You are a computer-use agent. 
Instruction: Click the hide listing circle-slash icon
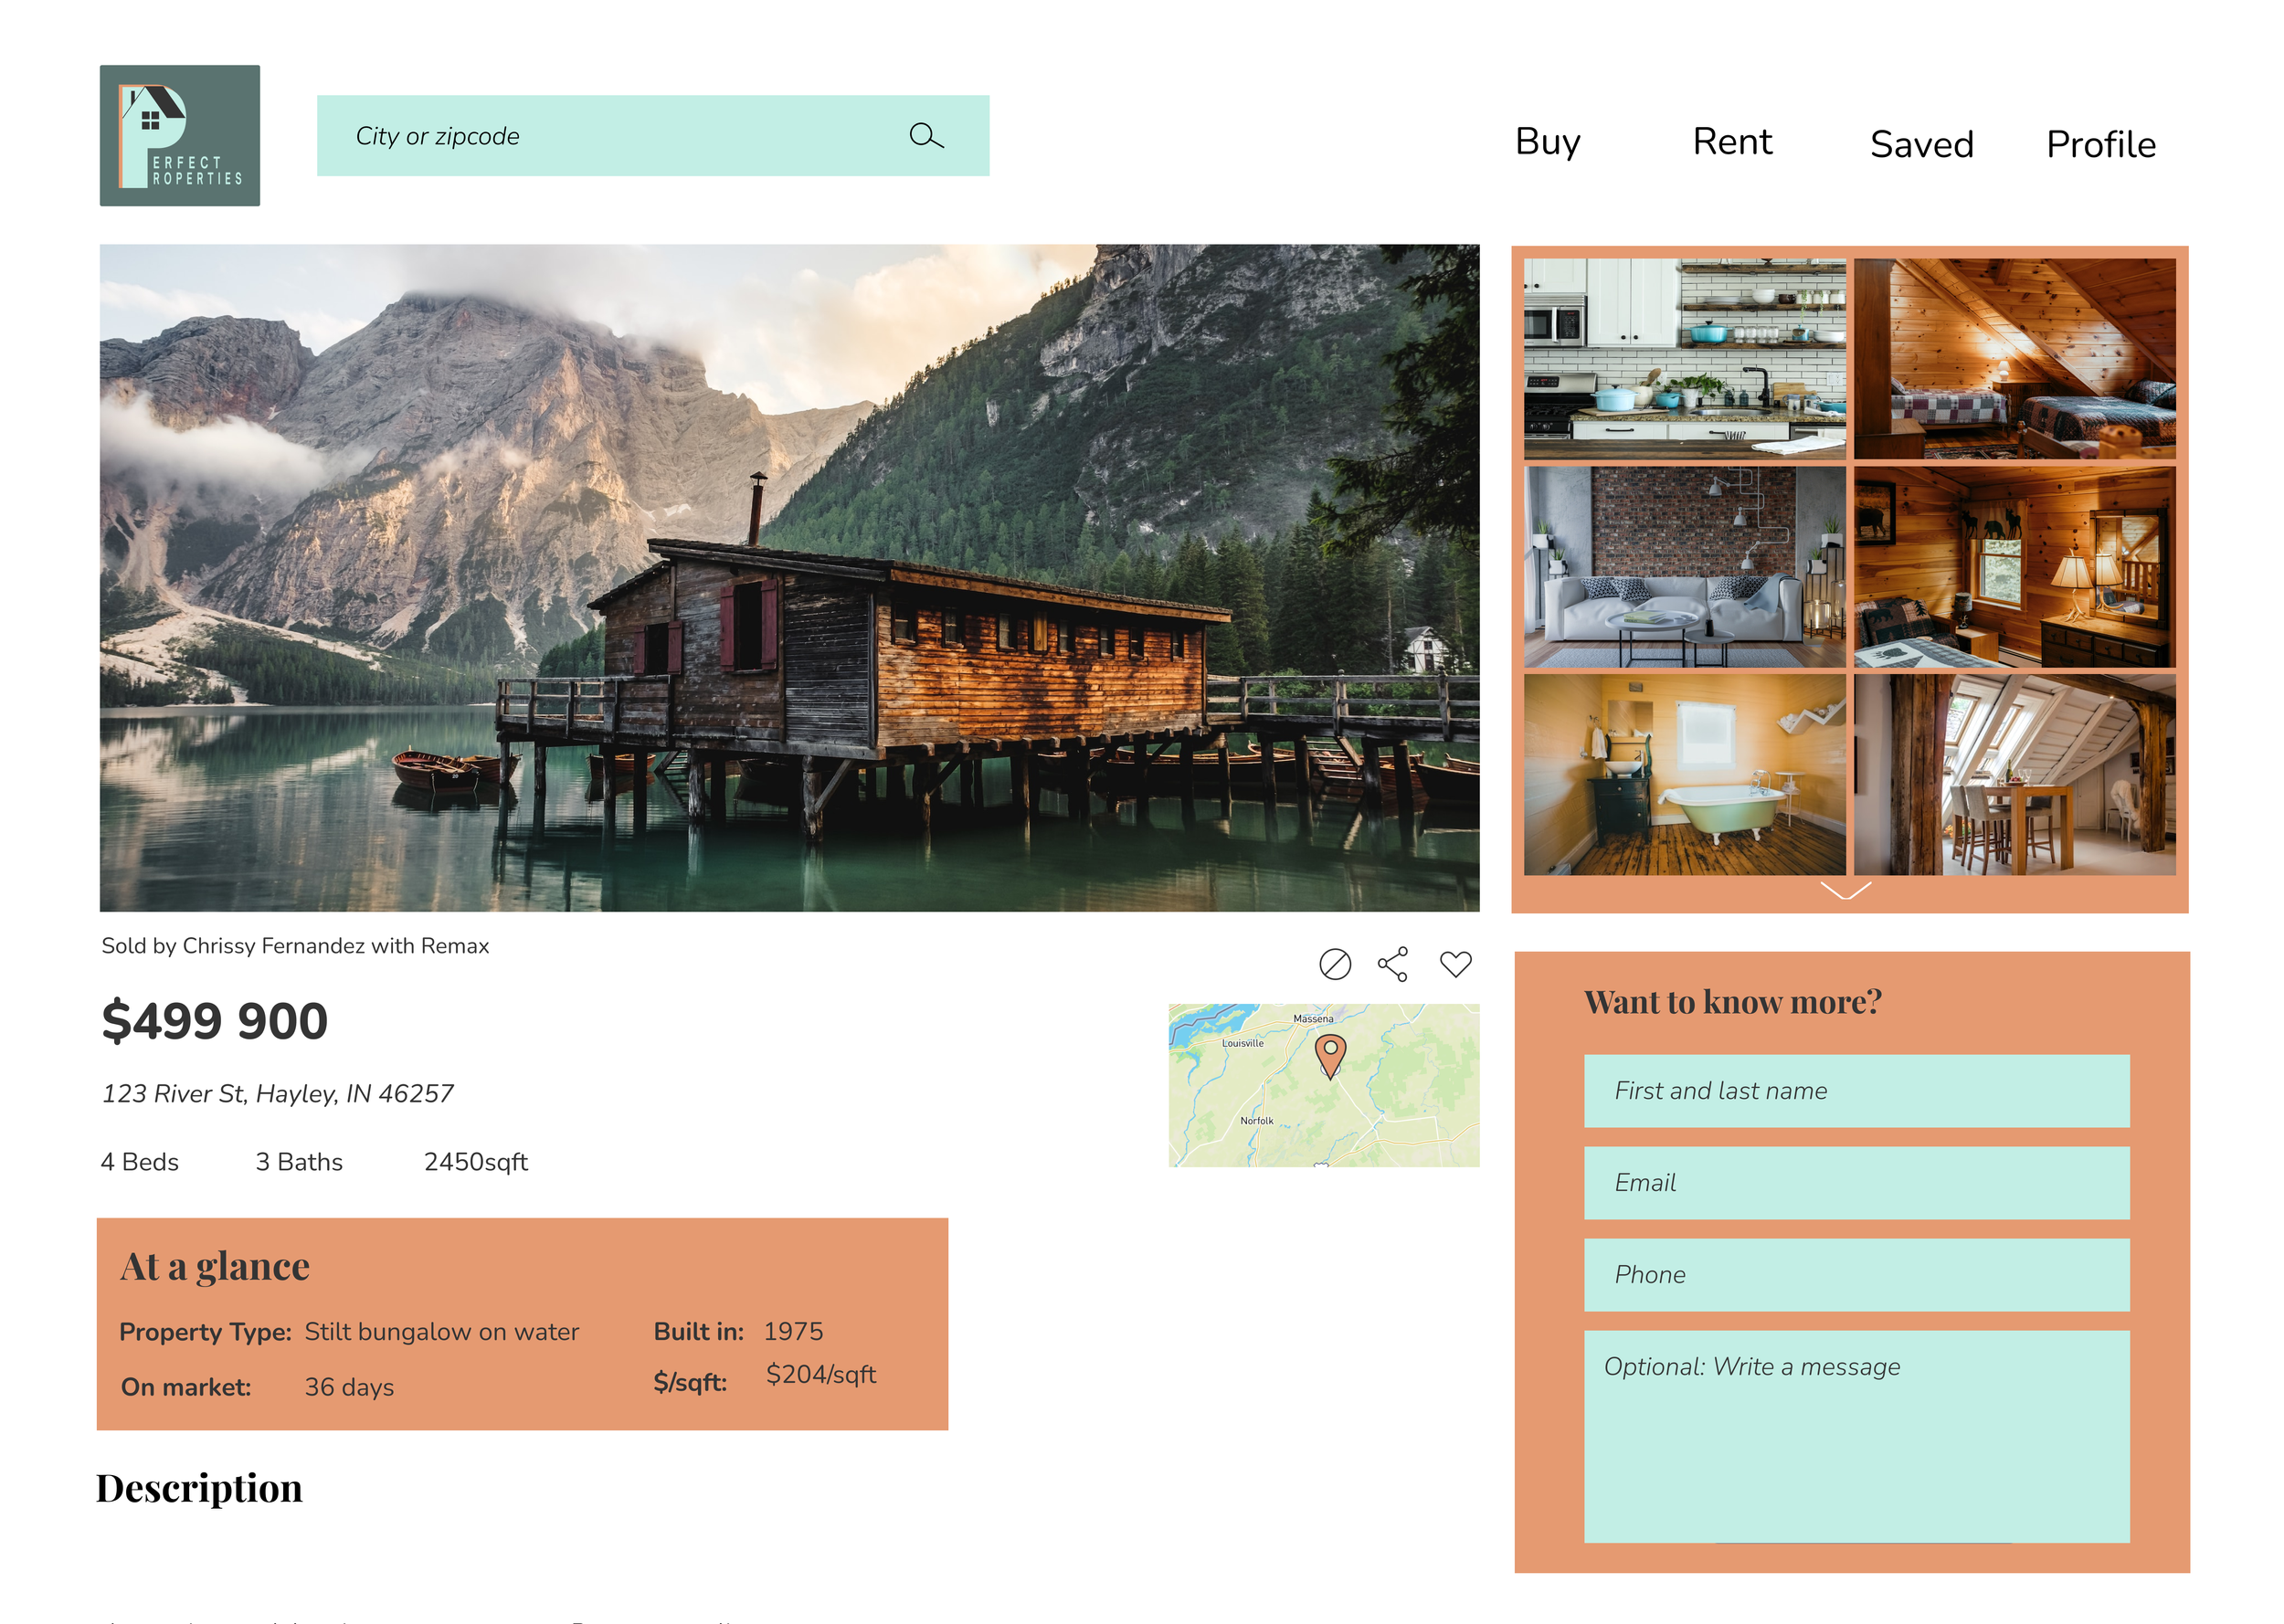coord(1334,964)
